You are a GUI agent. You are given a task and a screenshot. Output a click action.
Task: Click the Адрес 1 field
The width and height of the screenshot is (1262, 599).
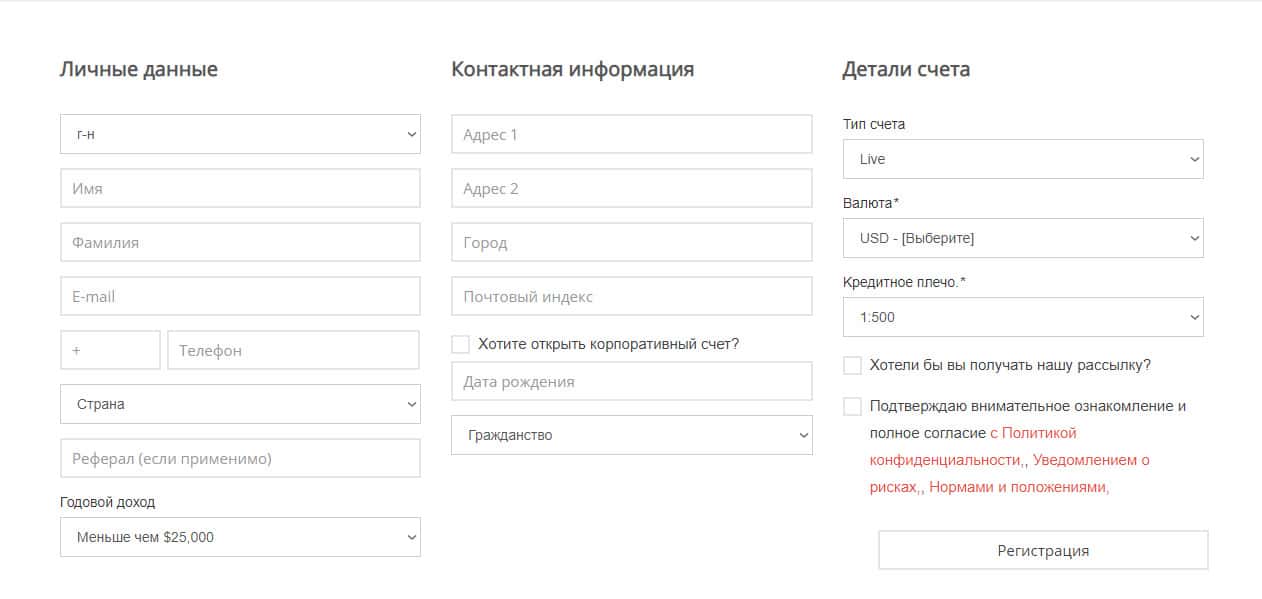point(631,134)
